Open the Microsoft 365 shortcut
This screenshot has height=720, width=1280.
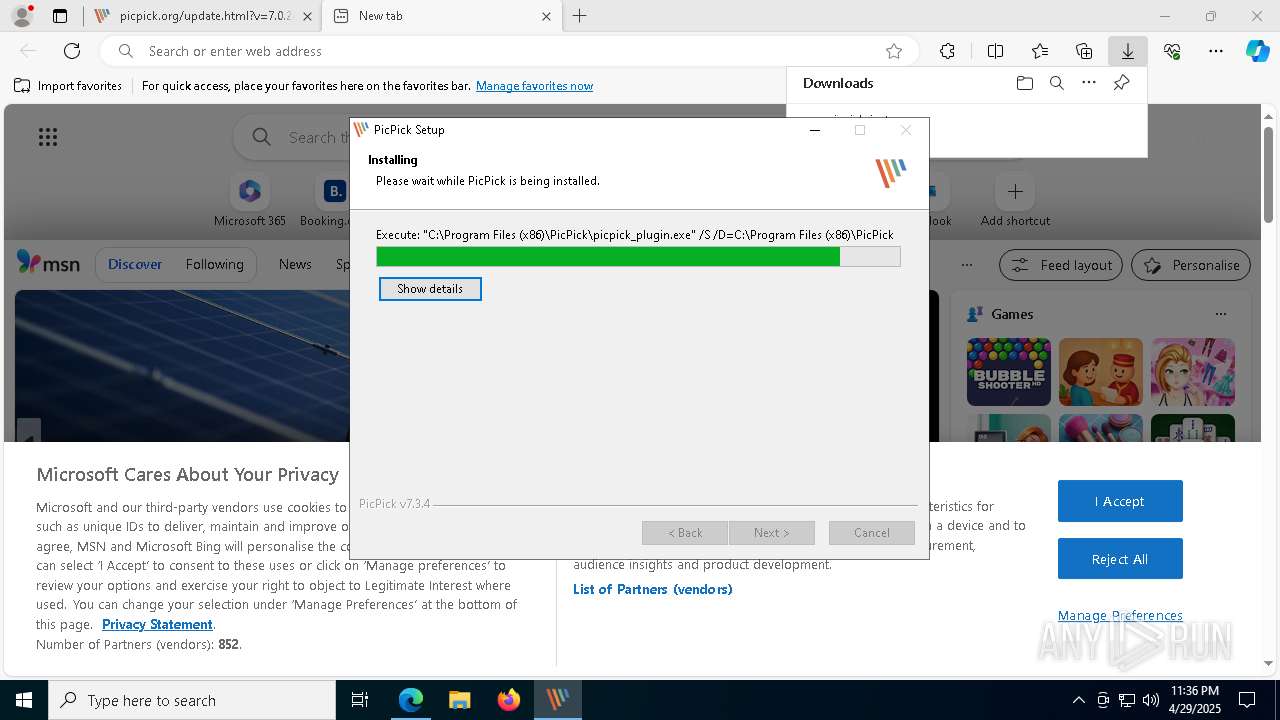(250, 201)
